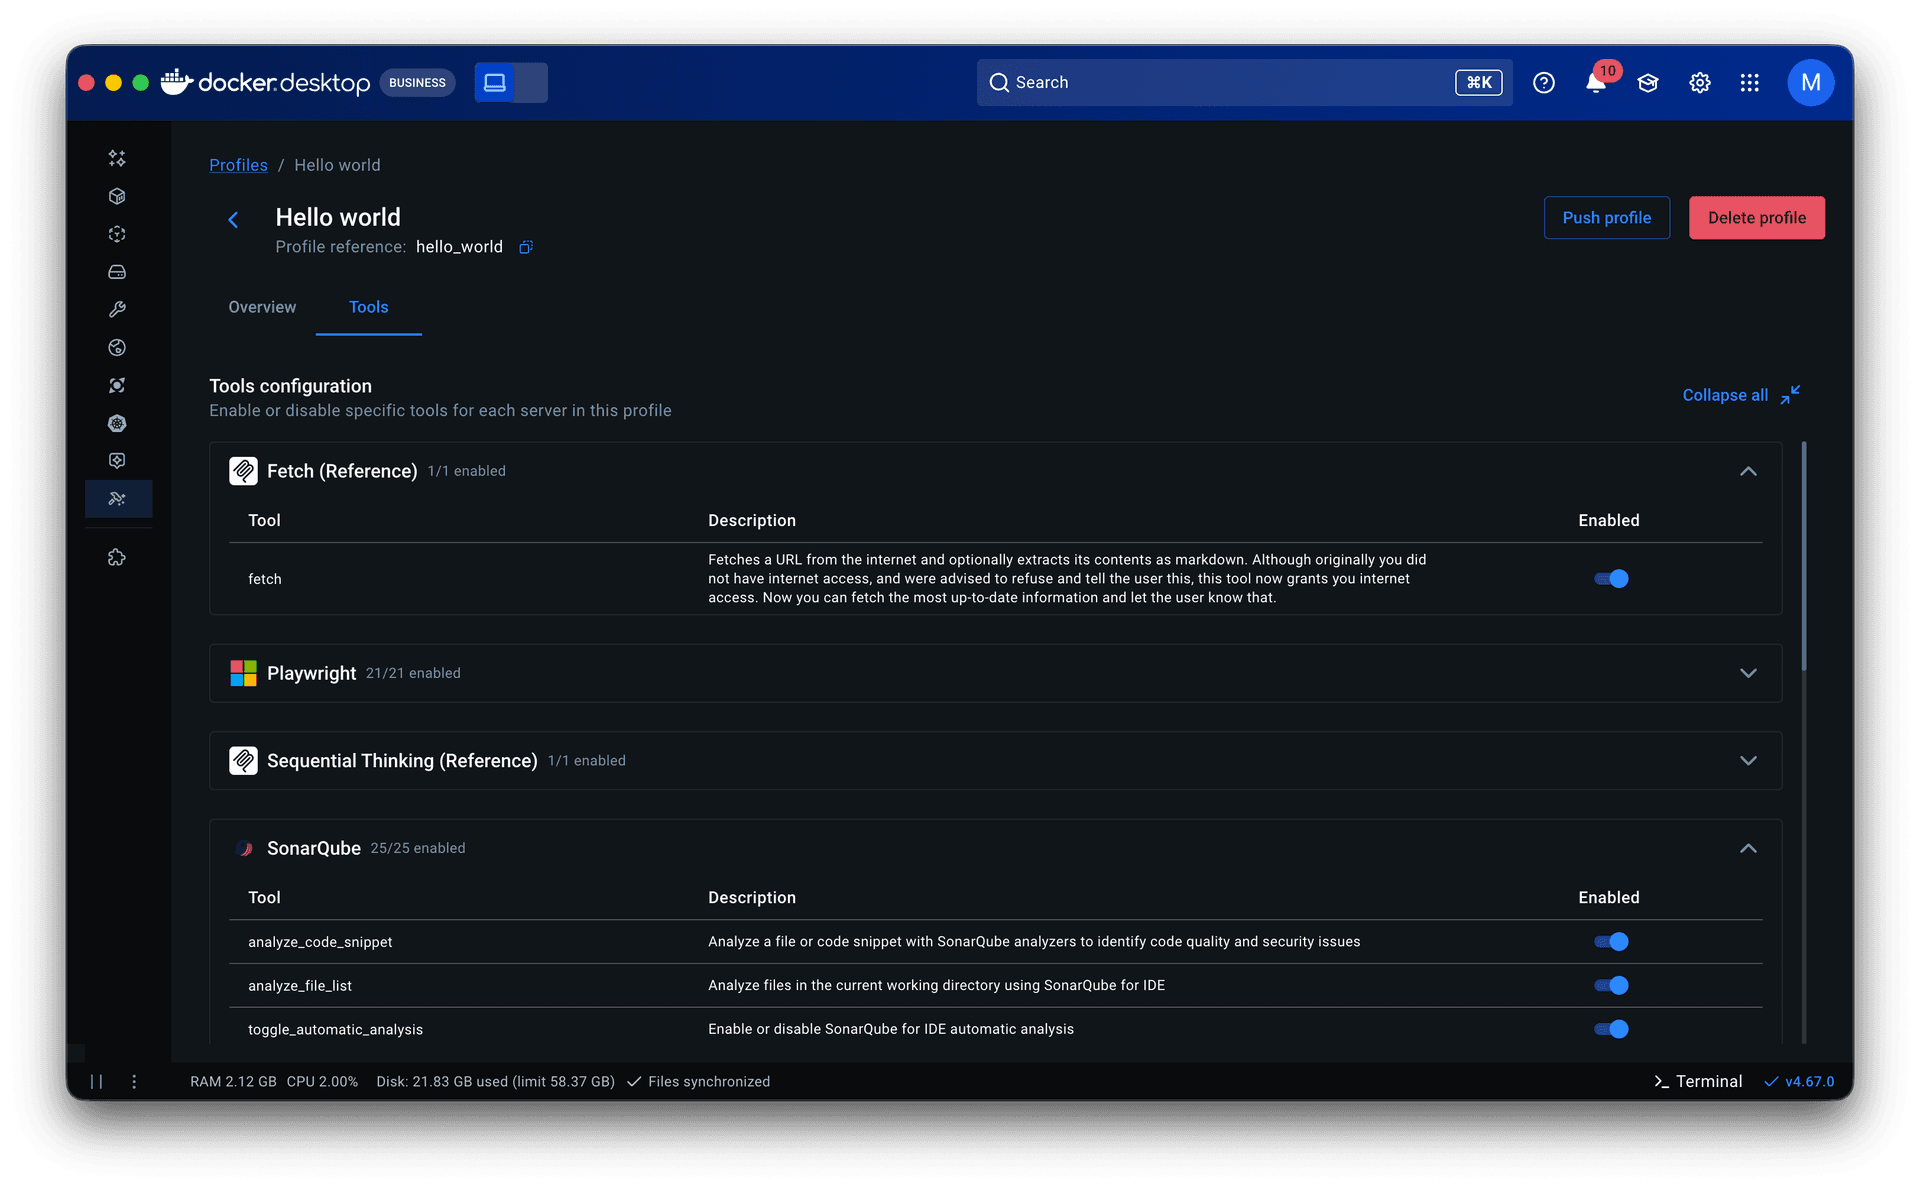Open notifications bell icon
1920x1188 pixels.
(x=1595, y=83)
